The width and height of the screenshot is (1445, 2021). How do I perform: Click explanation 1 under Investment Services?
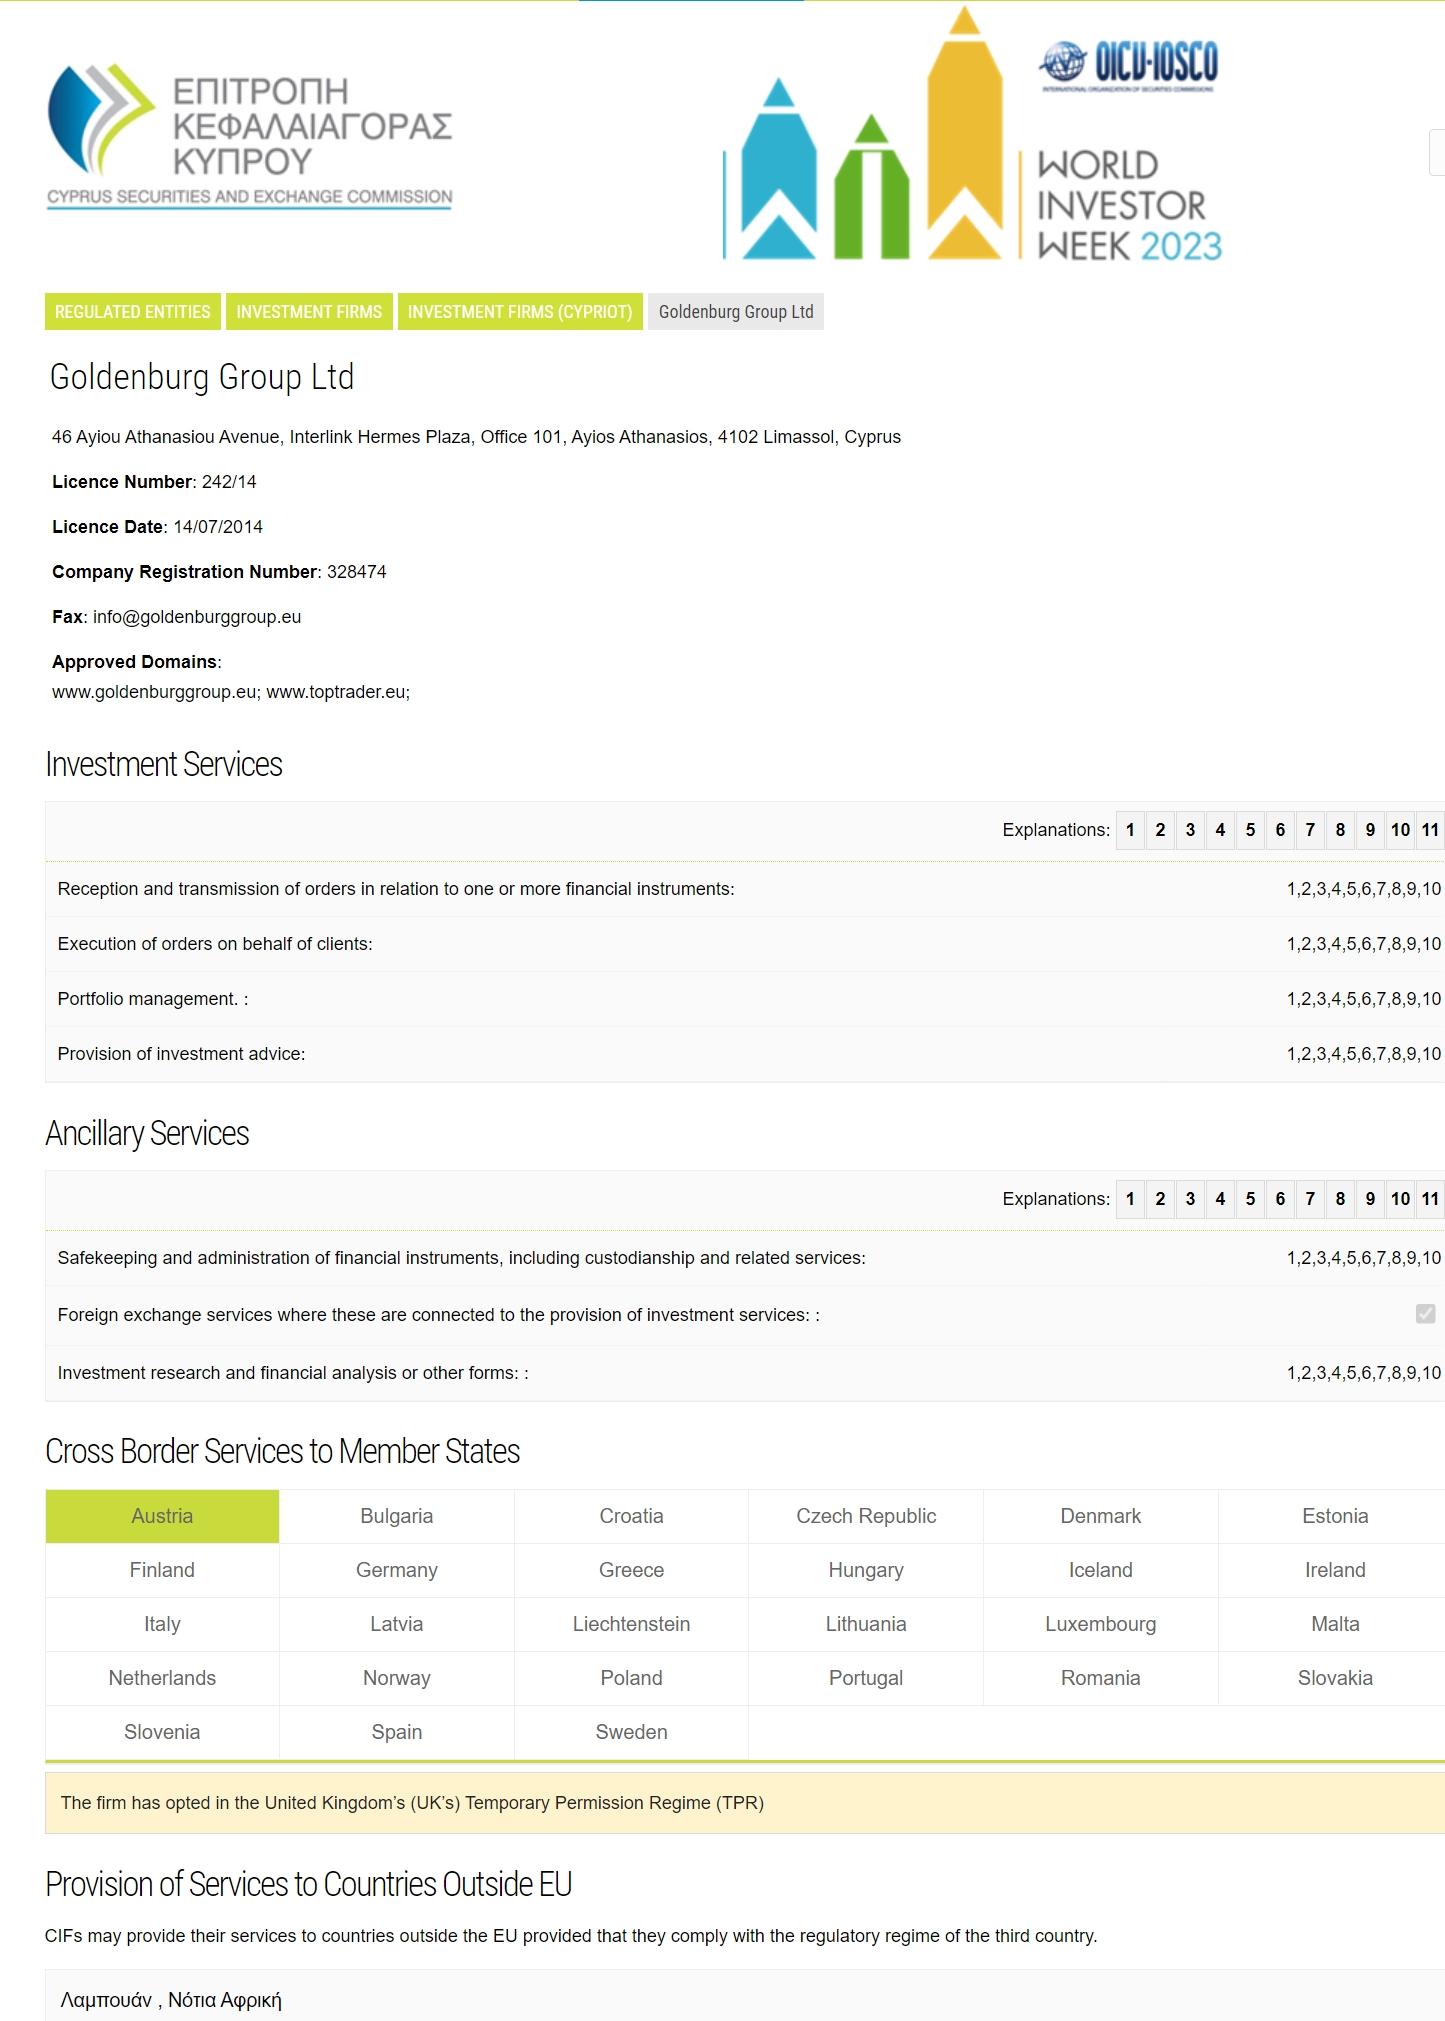tap(1130, 830)
